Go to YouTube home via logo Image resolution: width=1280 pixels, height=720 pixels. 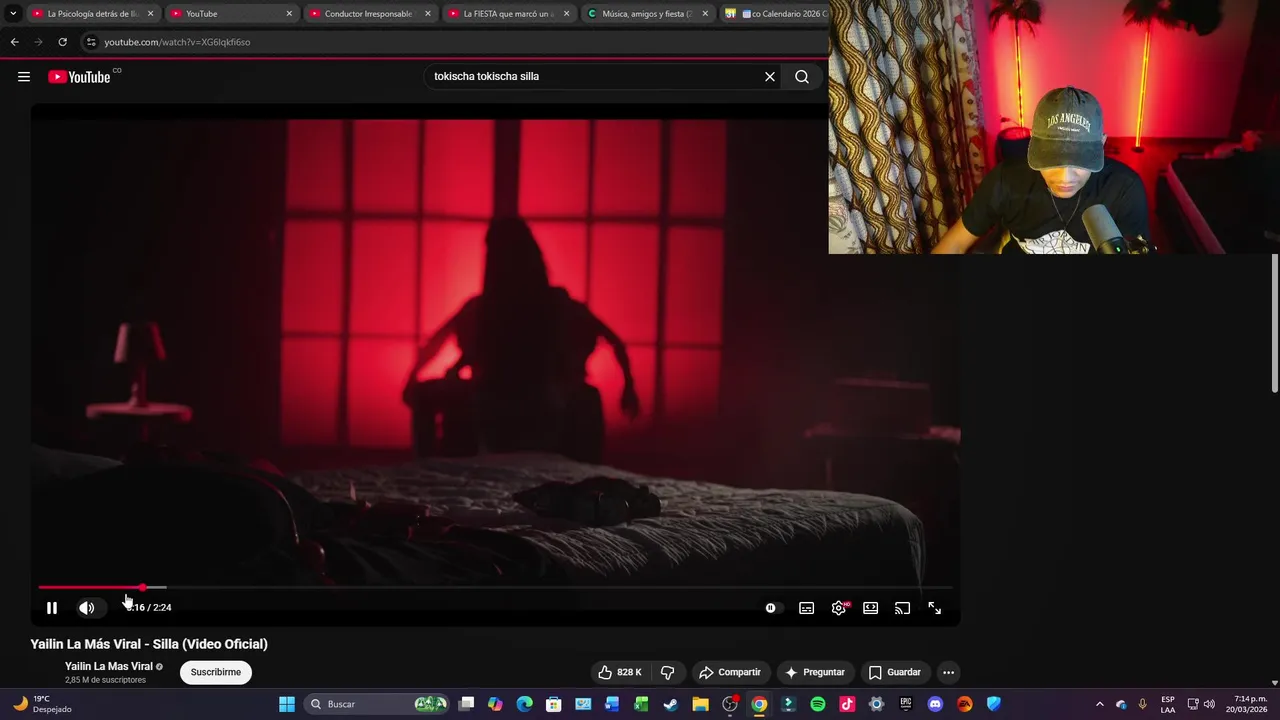(79, 77)
